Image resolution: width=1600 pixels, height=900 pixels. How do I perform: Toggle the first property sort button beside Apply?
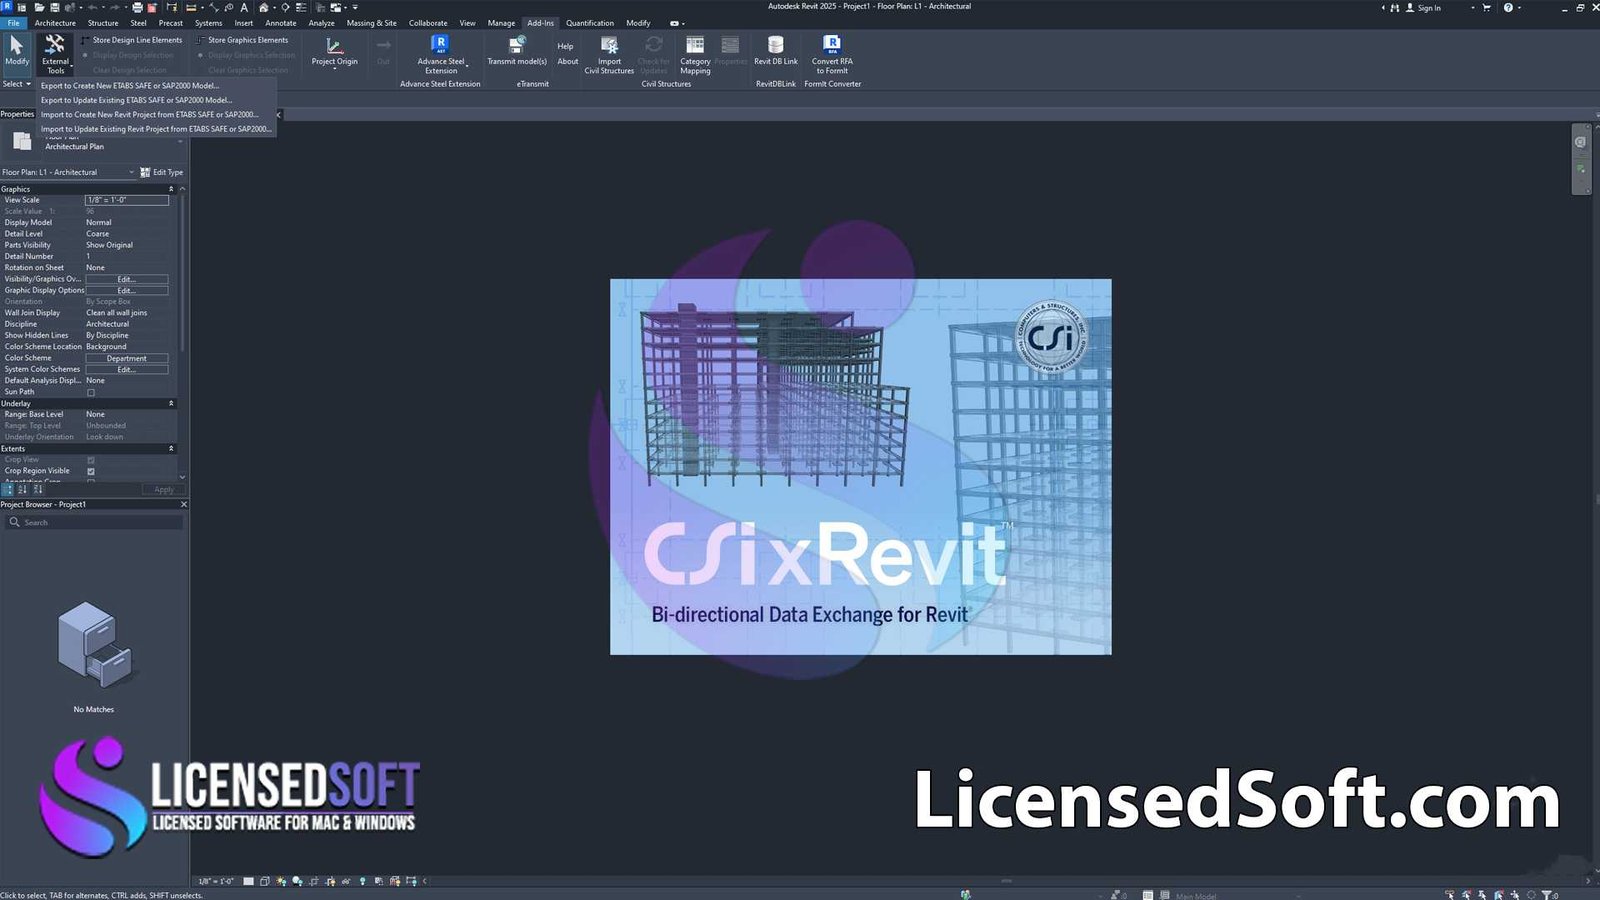point(8,489)
